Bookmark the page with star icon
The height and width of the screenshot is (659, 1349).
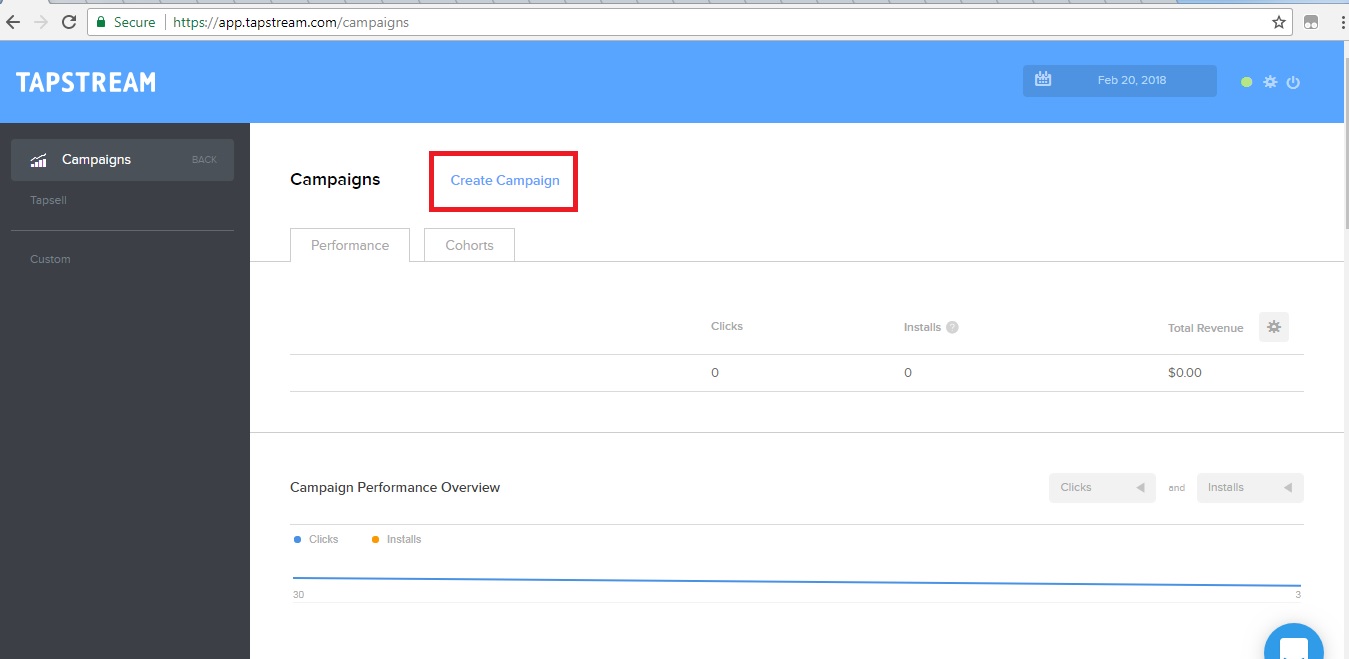pos(1279,22)
